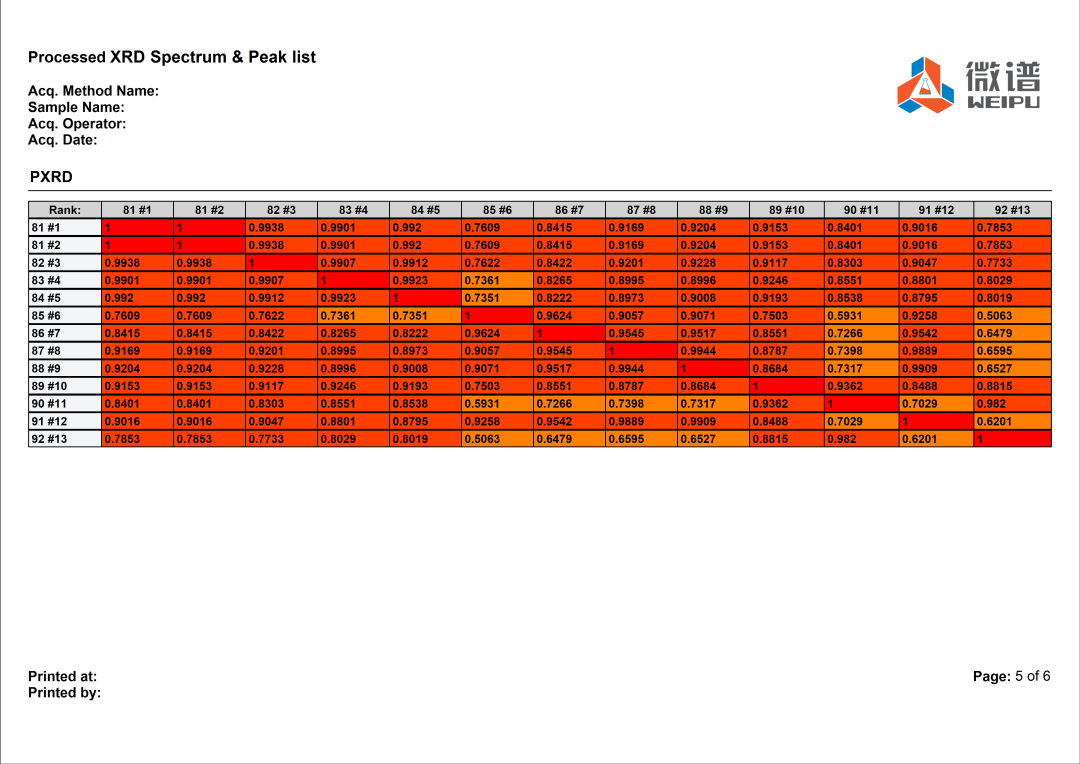The image size is (1080, 764).
Task: Click 0.5063 in row 85 #6
Action: click(x=1012, y=316)
